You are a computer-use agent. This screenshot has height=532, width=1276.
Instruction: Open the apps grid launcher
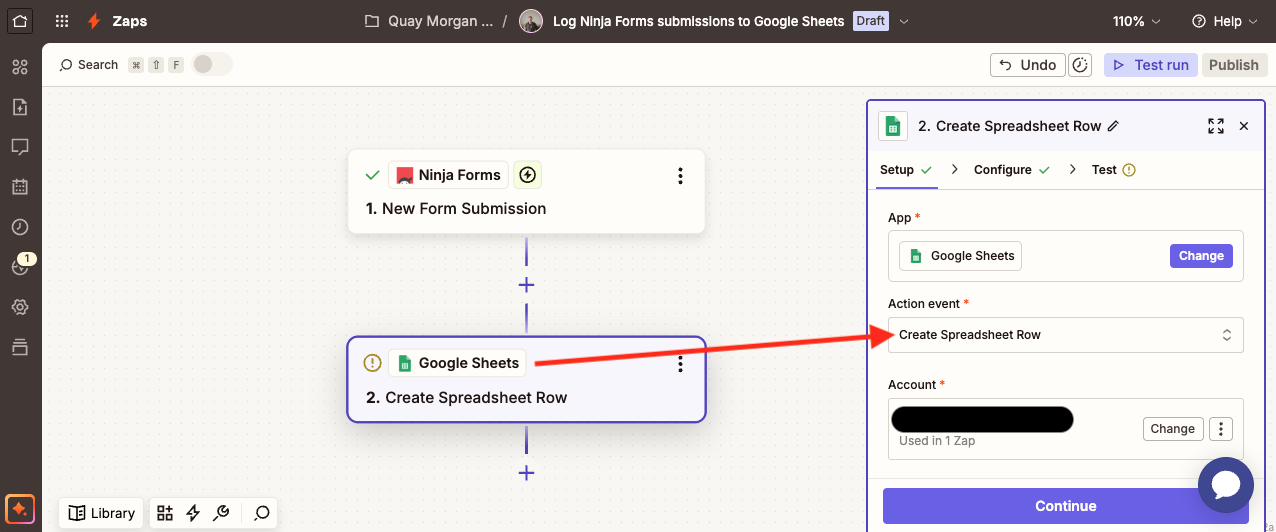click(x=62, y=21)
